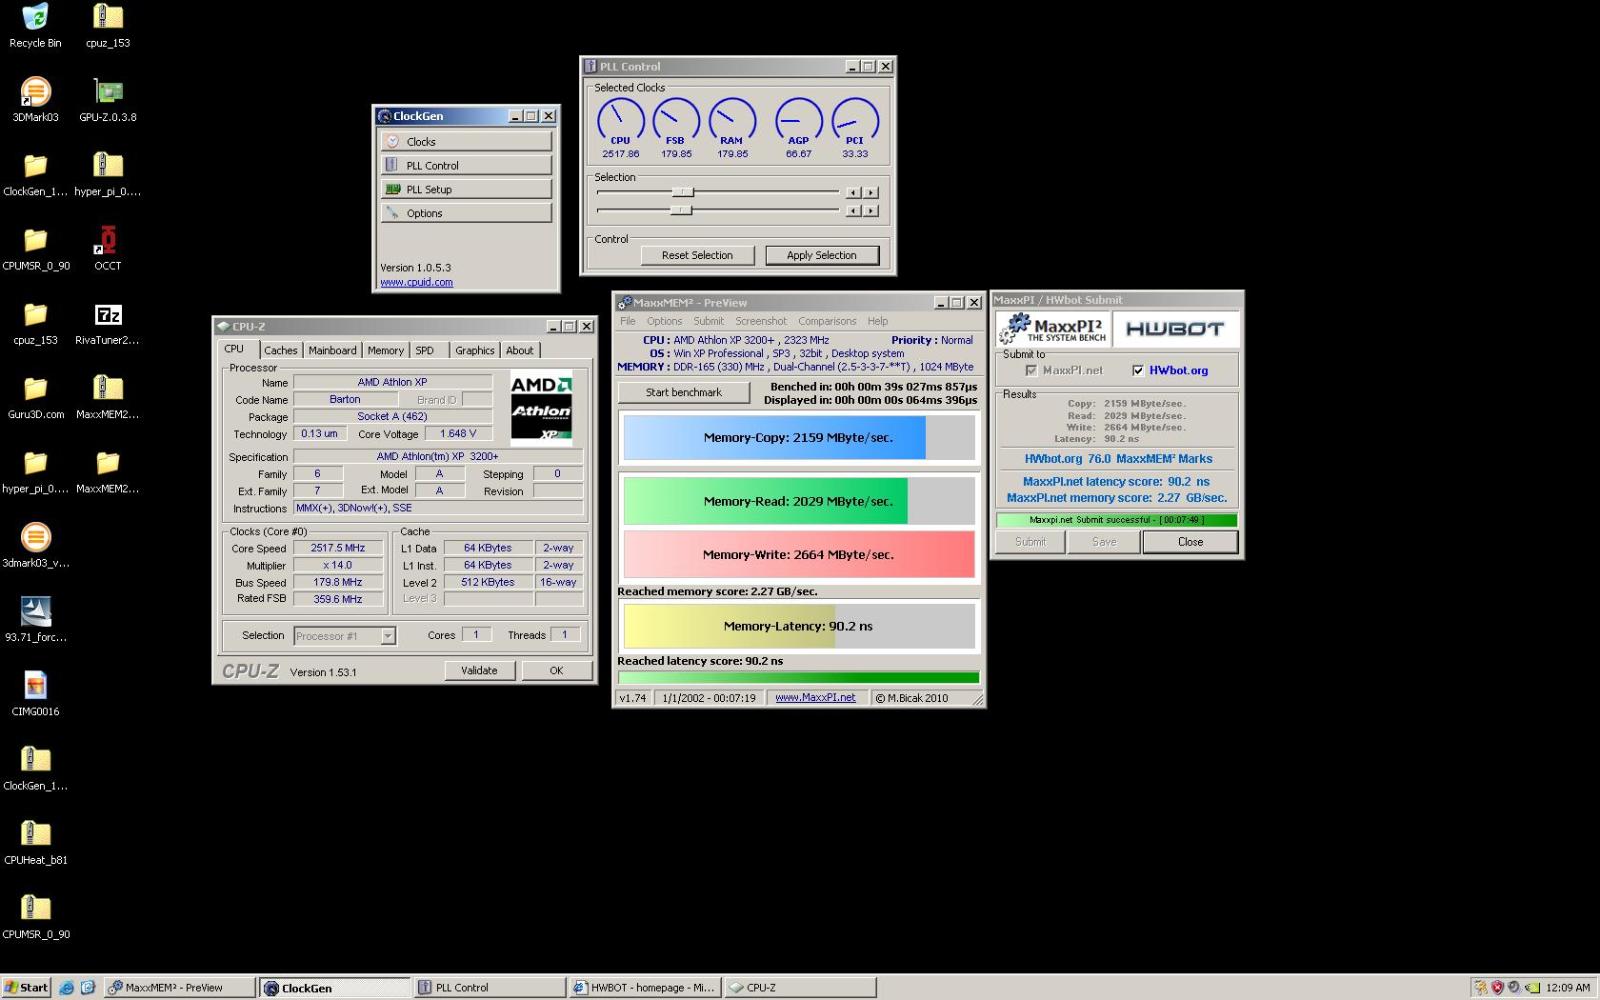Click Reset Selection in PLL Control

pyautogui.click(x=697, y=255)
